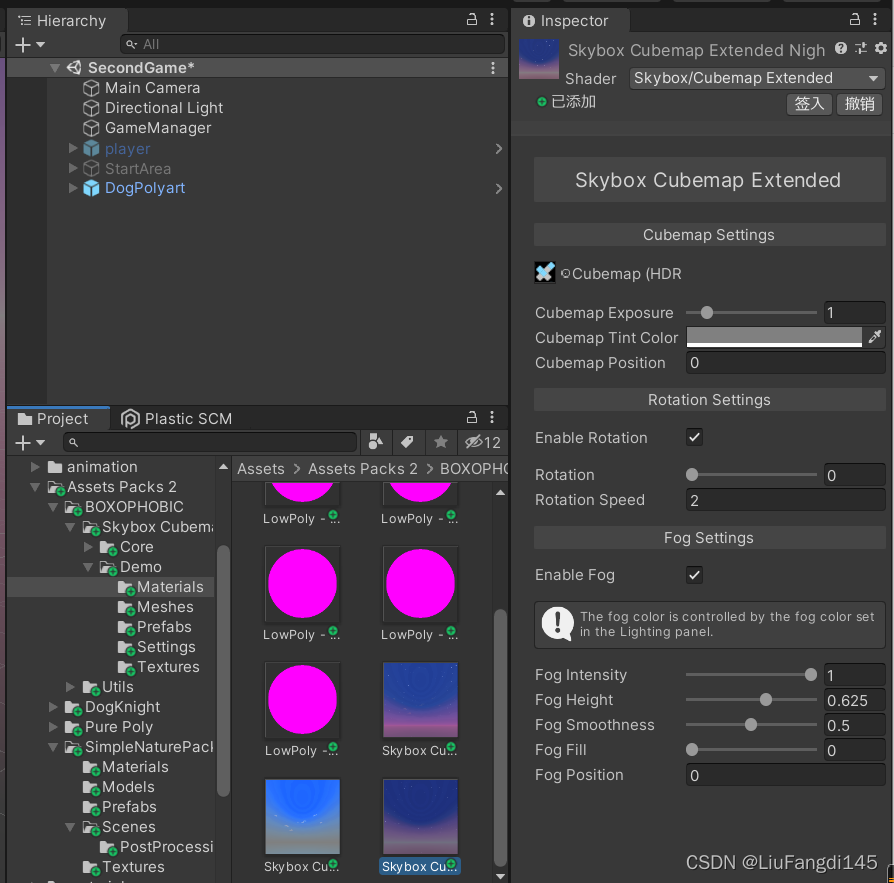The image size is (894, 883).
Task: Open search by label filter
Action: (407, 442)
